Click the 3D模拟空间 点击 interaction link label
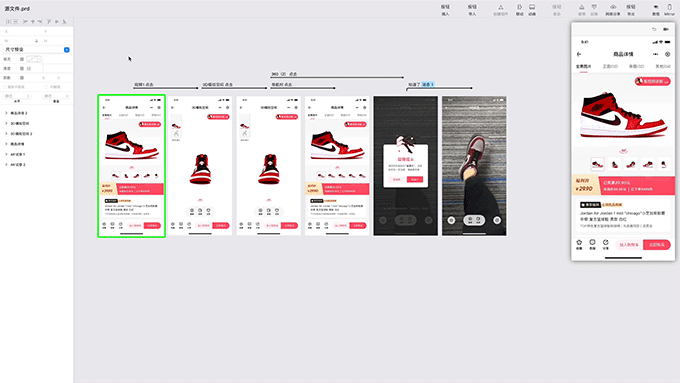680x383 pixels. [x=218, y=85]
